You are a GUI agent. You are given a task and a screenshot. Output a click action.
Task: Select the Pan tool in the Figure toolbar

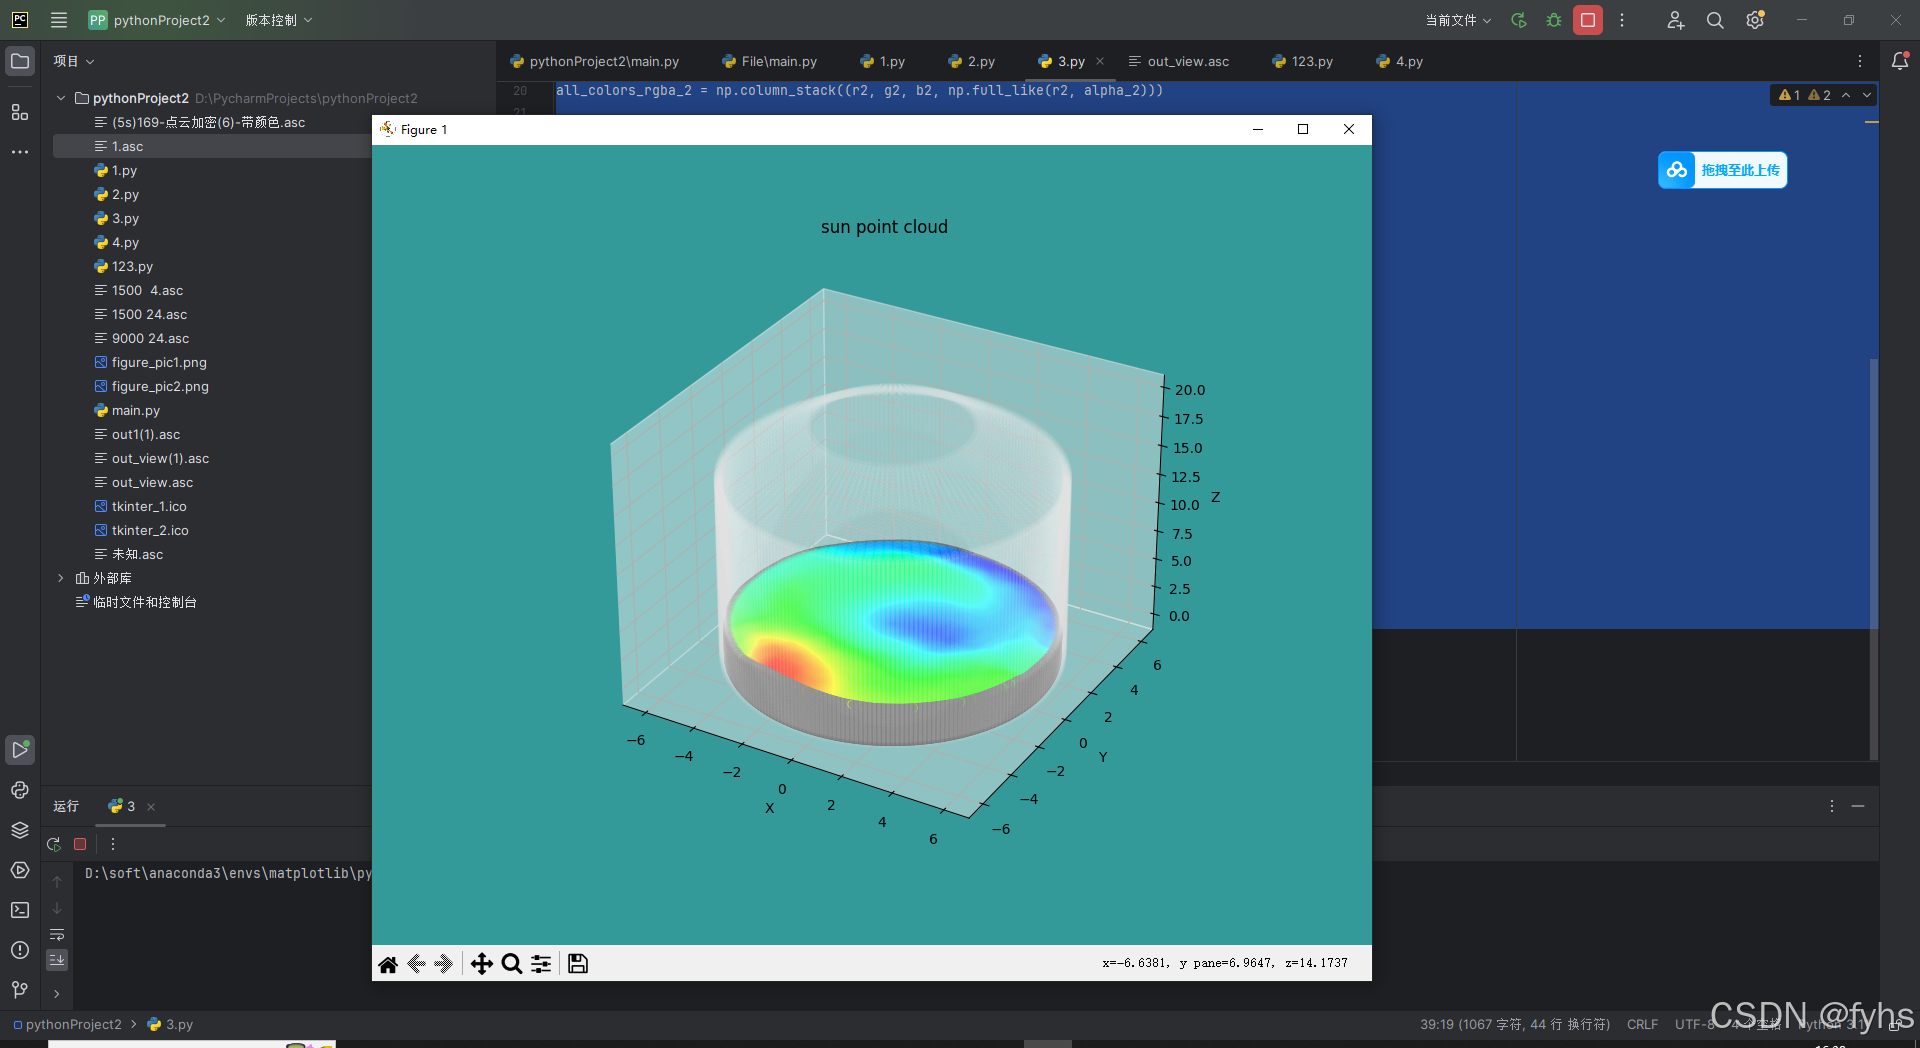tap(481, 963)
